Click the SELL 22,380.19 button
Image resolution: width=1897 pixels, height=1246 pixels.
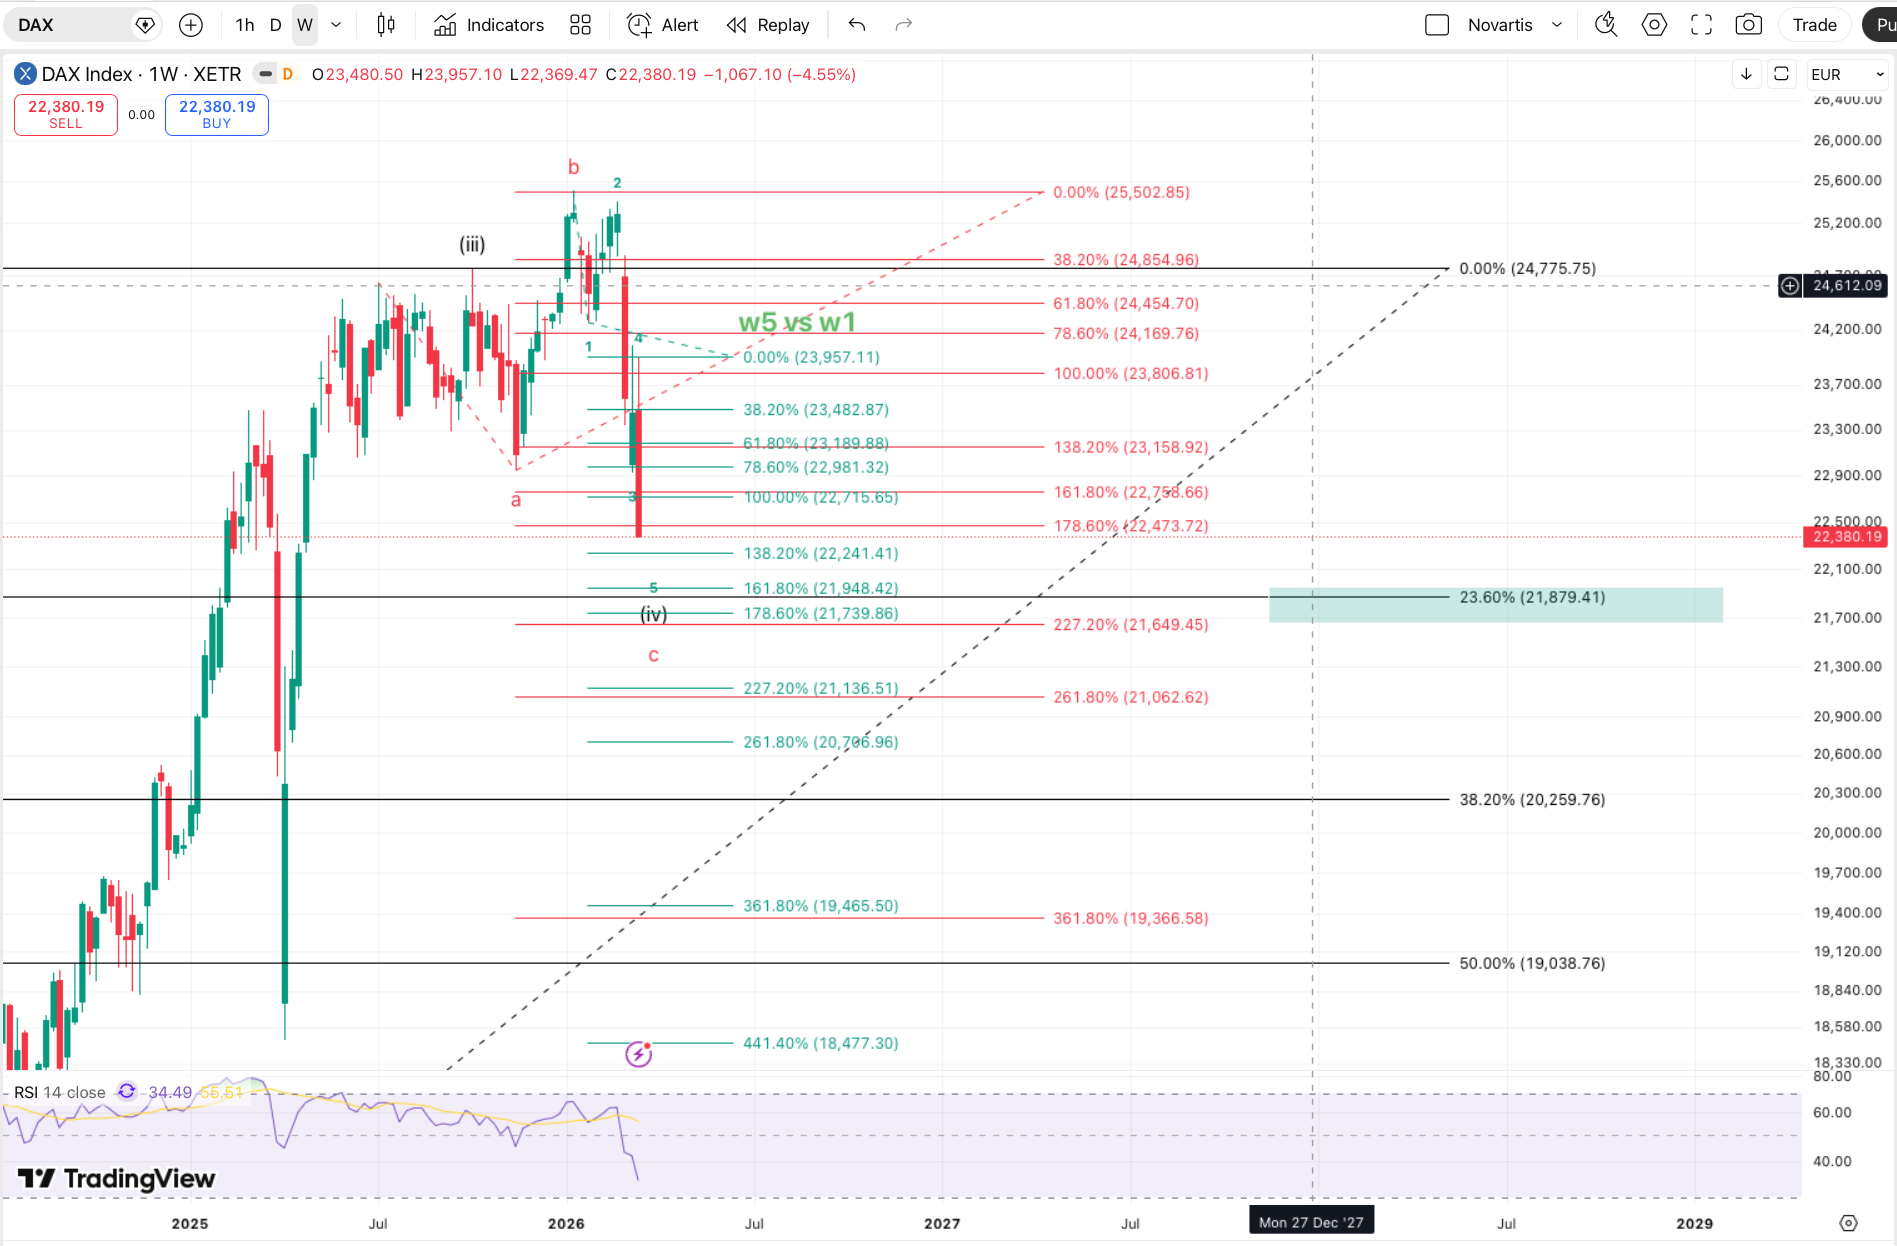tap(66, 114)
